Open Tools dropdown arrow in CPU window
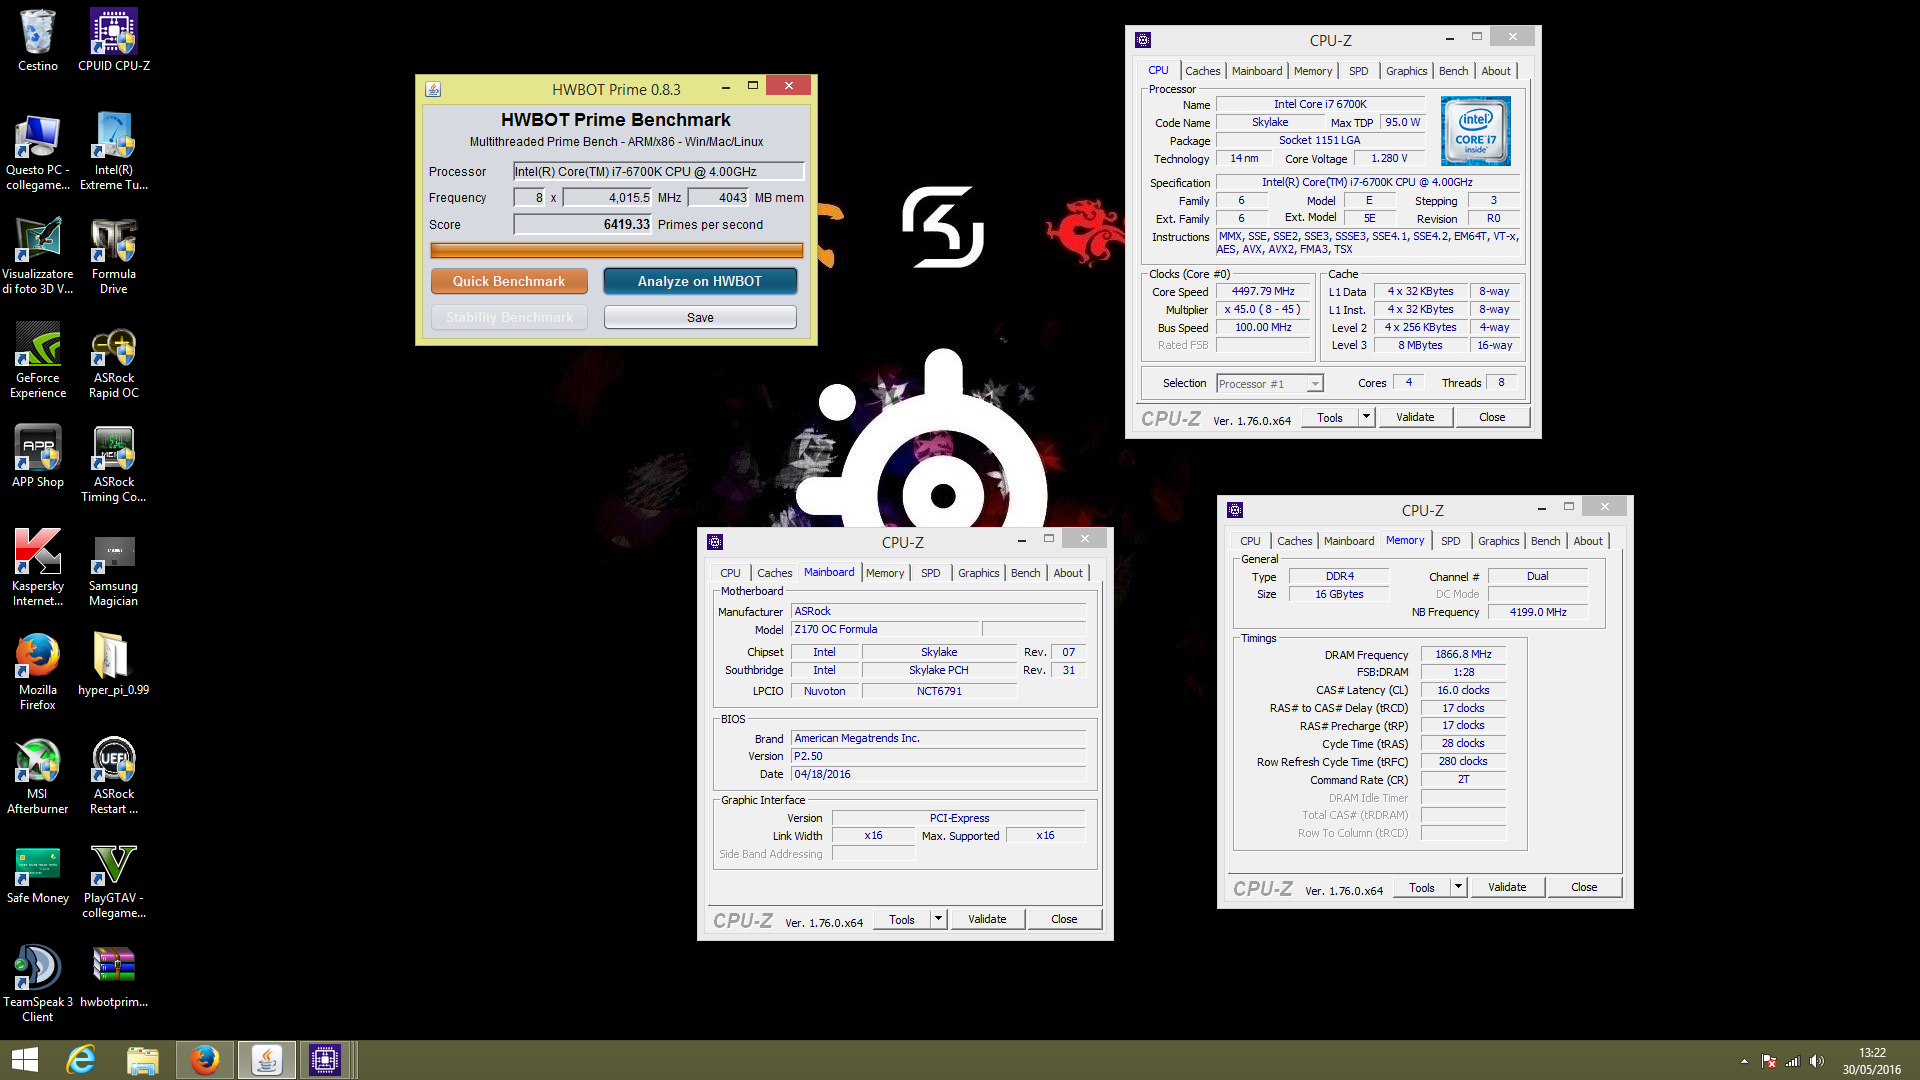This screenshot has width=1920, height=1080. point(1366,417)
